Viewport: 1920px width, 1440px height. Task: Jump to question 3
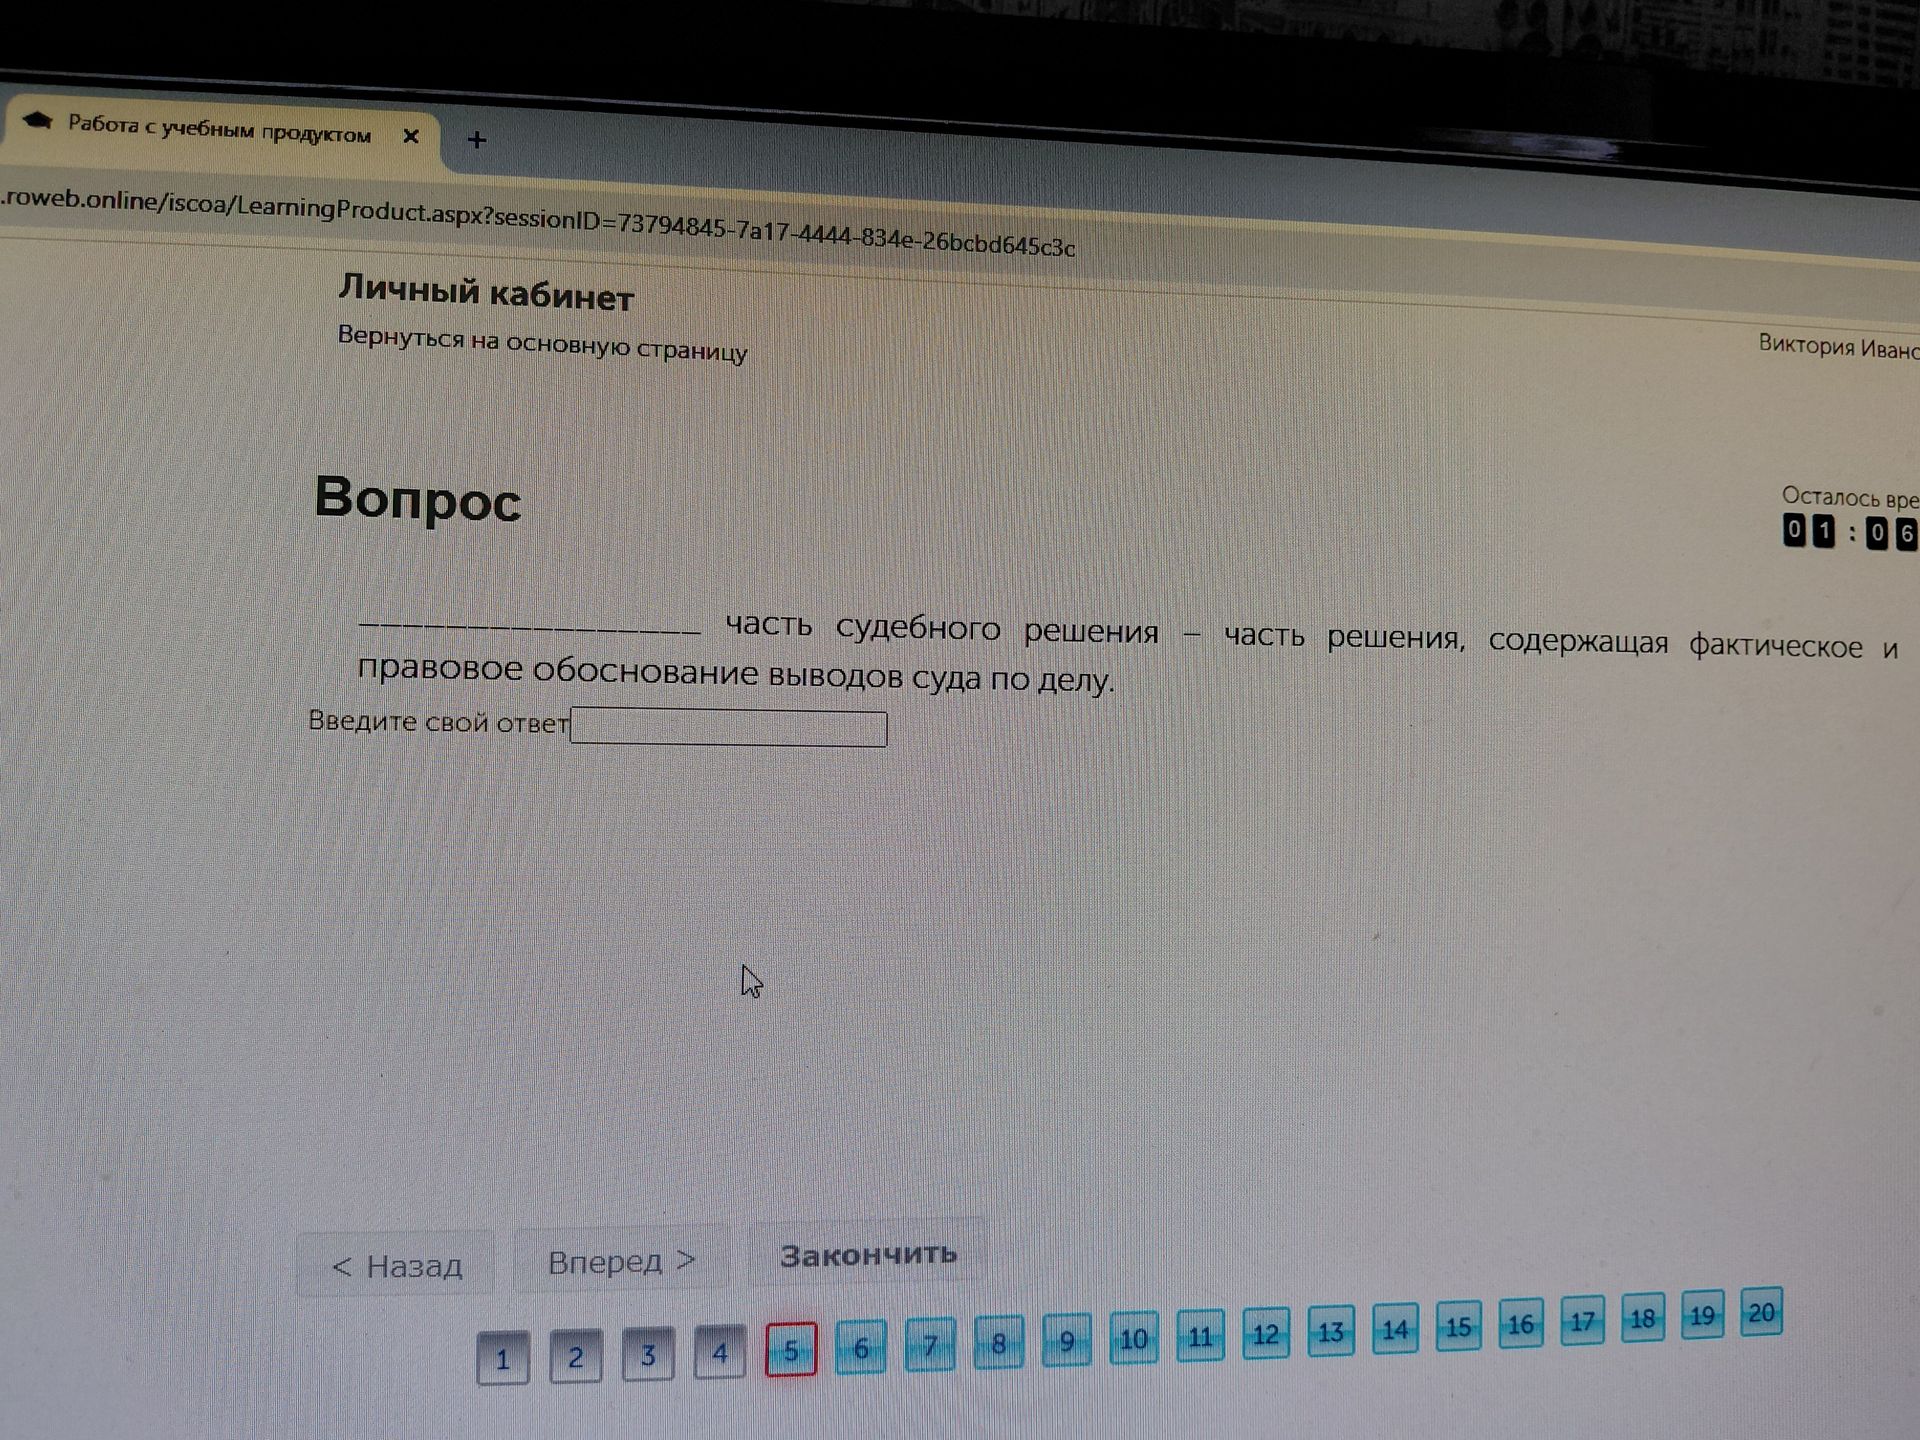[648, 1354]
